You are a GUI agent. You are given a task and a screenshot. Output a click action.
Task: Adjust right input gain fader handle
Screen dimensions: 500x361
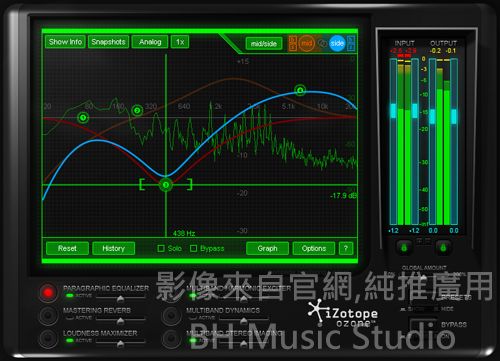click(415, 111)
